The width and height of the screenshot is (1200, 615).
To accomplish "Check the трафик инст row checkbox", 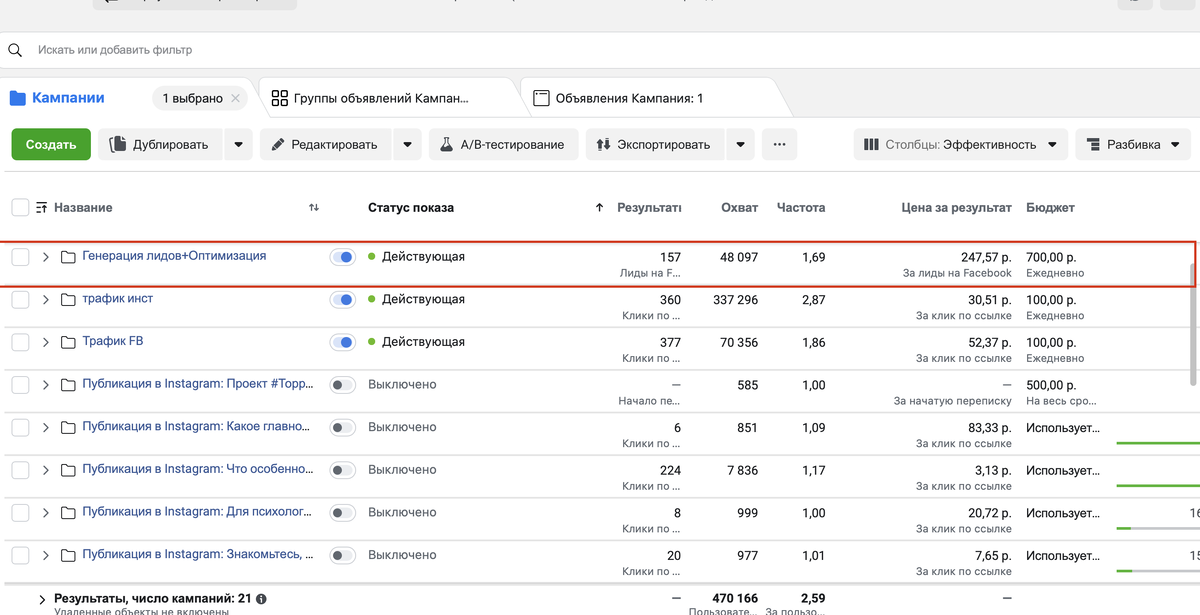I will (20, 300).
